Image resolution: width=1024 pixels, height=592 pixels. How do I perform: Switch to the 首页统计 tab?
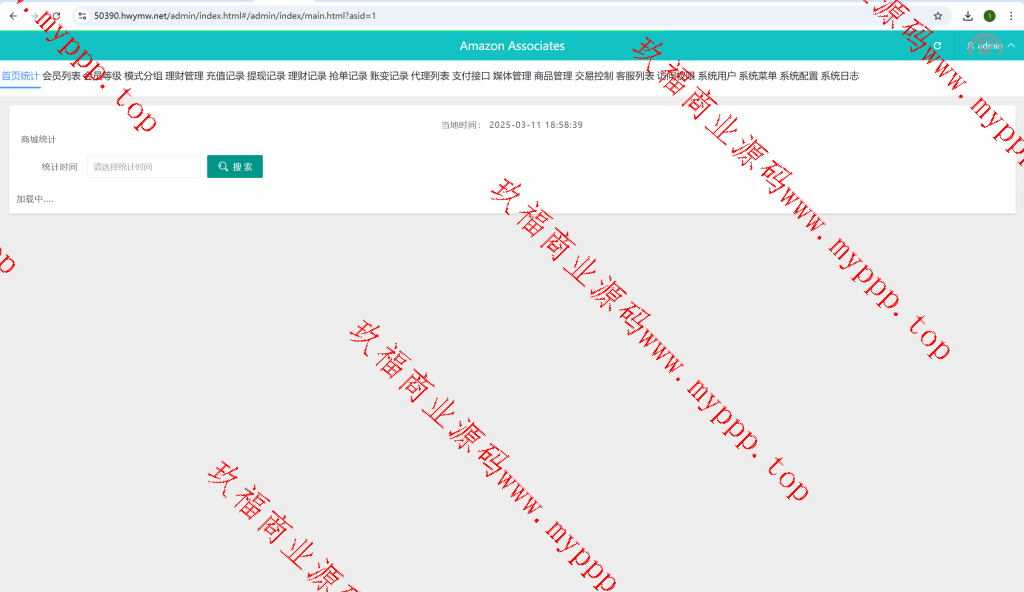click(20, 76)
